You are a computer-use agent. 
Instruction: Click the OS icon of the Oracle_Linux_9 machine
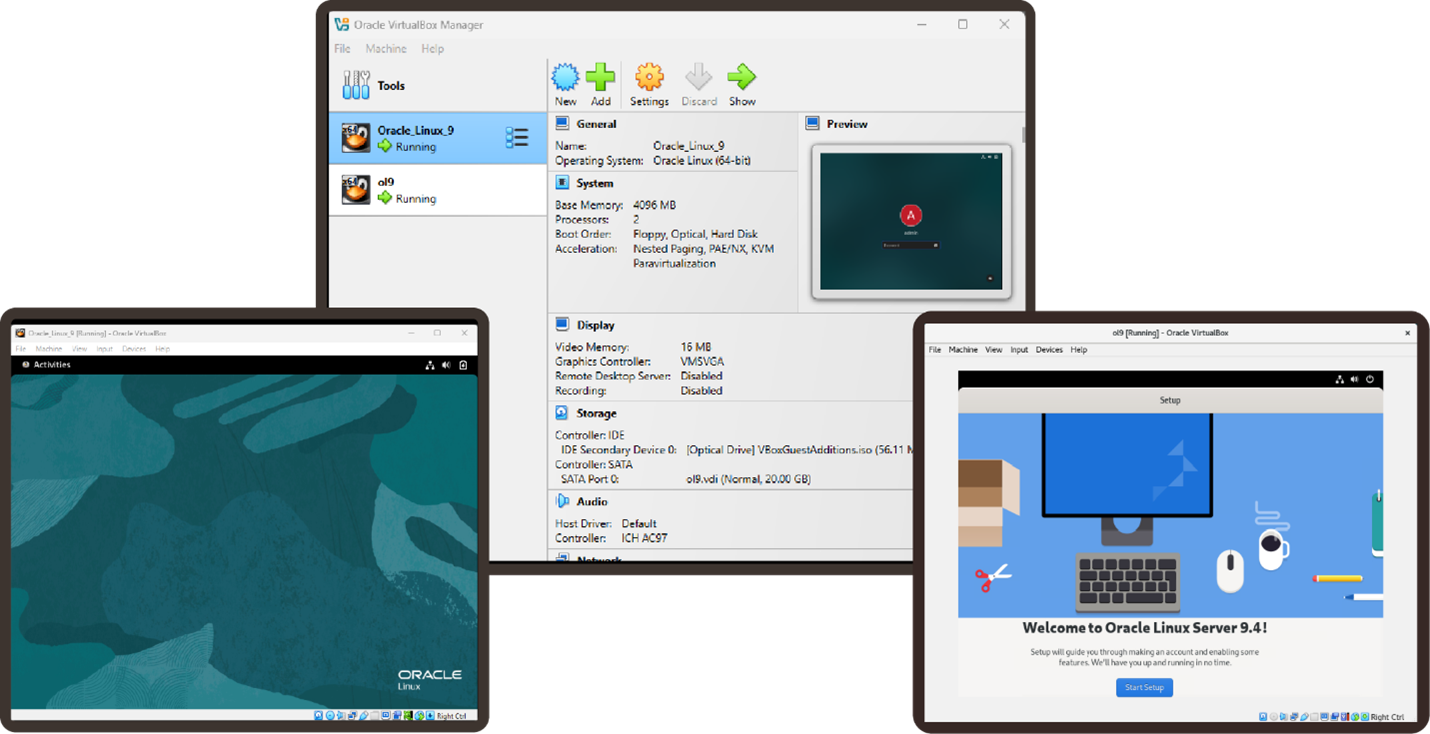tap(356, 138)
